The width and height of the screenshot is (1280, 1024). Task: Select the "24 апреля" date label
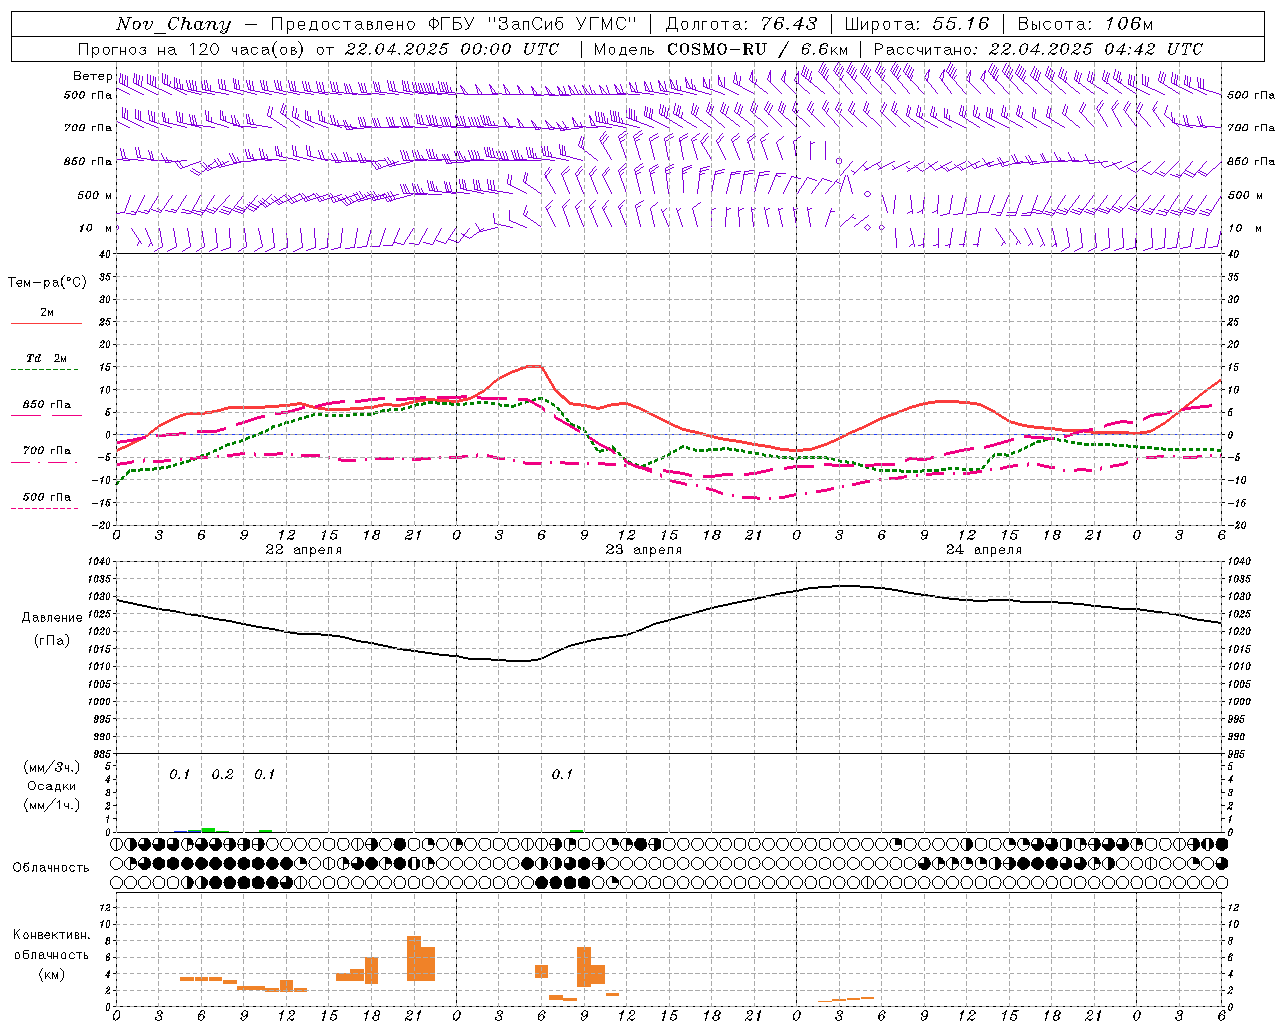984,550
